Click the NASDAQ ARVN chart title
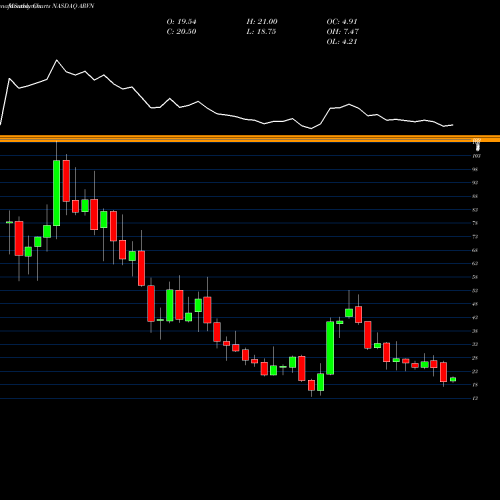500x500 pixels. (73, 6)
